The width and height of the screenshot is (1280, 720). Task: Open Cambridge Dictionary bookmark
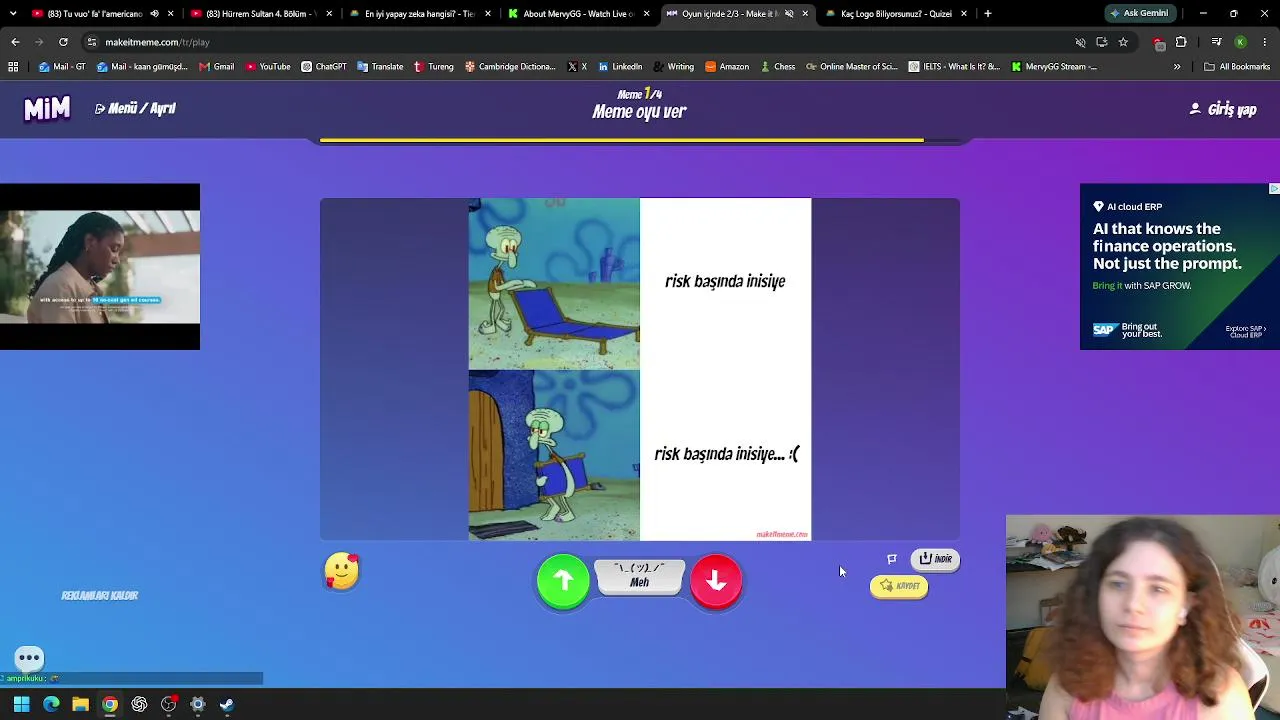[x=509, y=67]
